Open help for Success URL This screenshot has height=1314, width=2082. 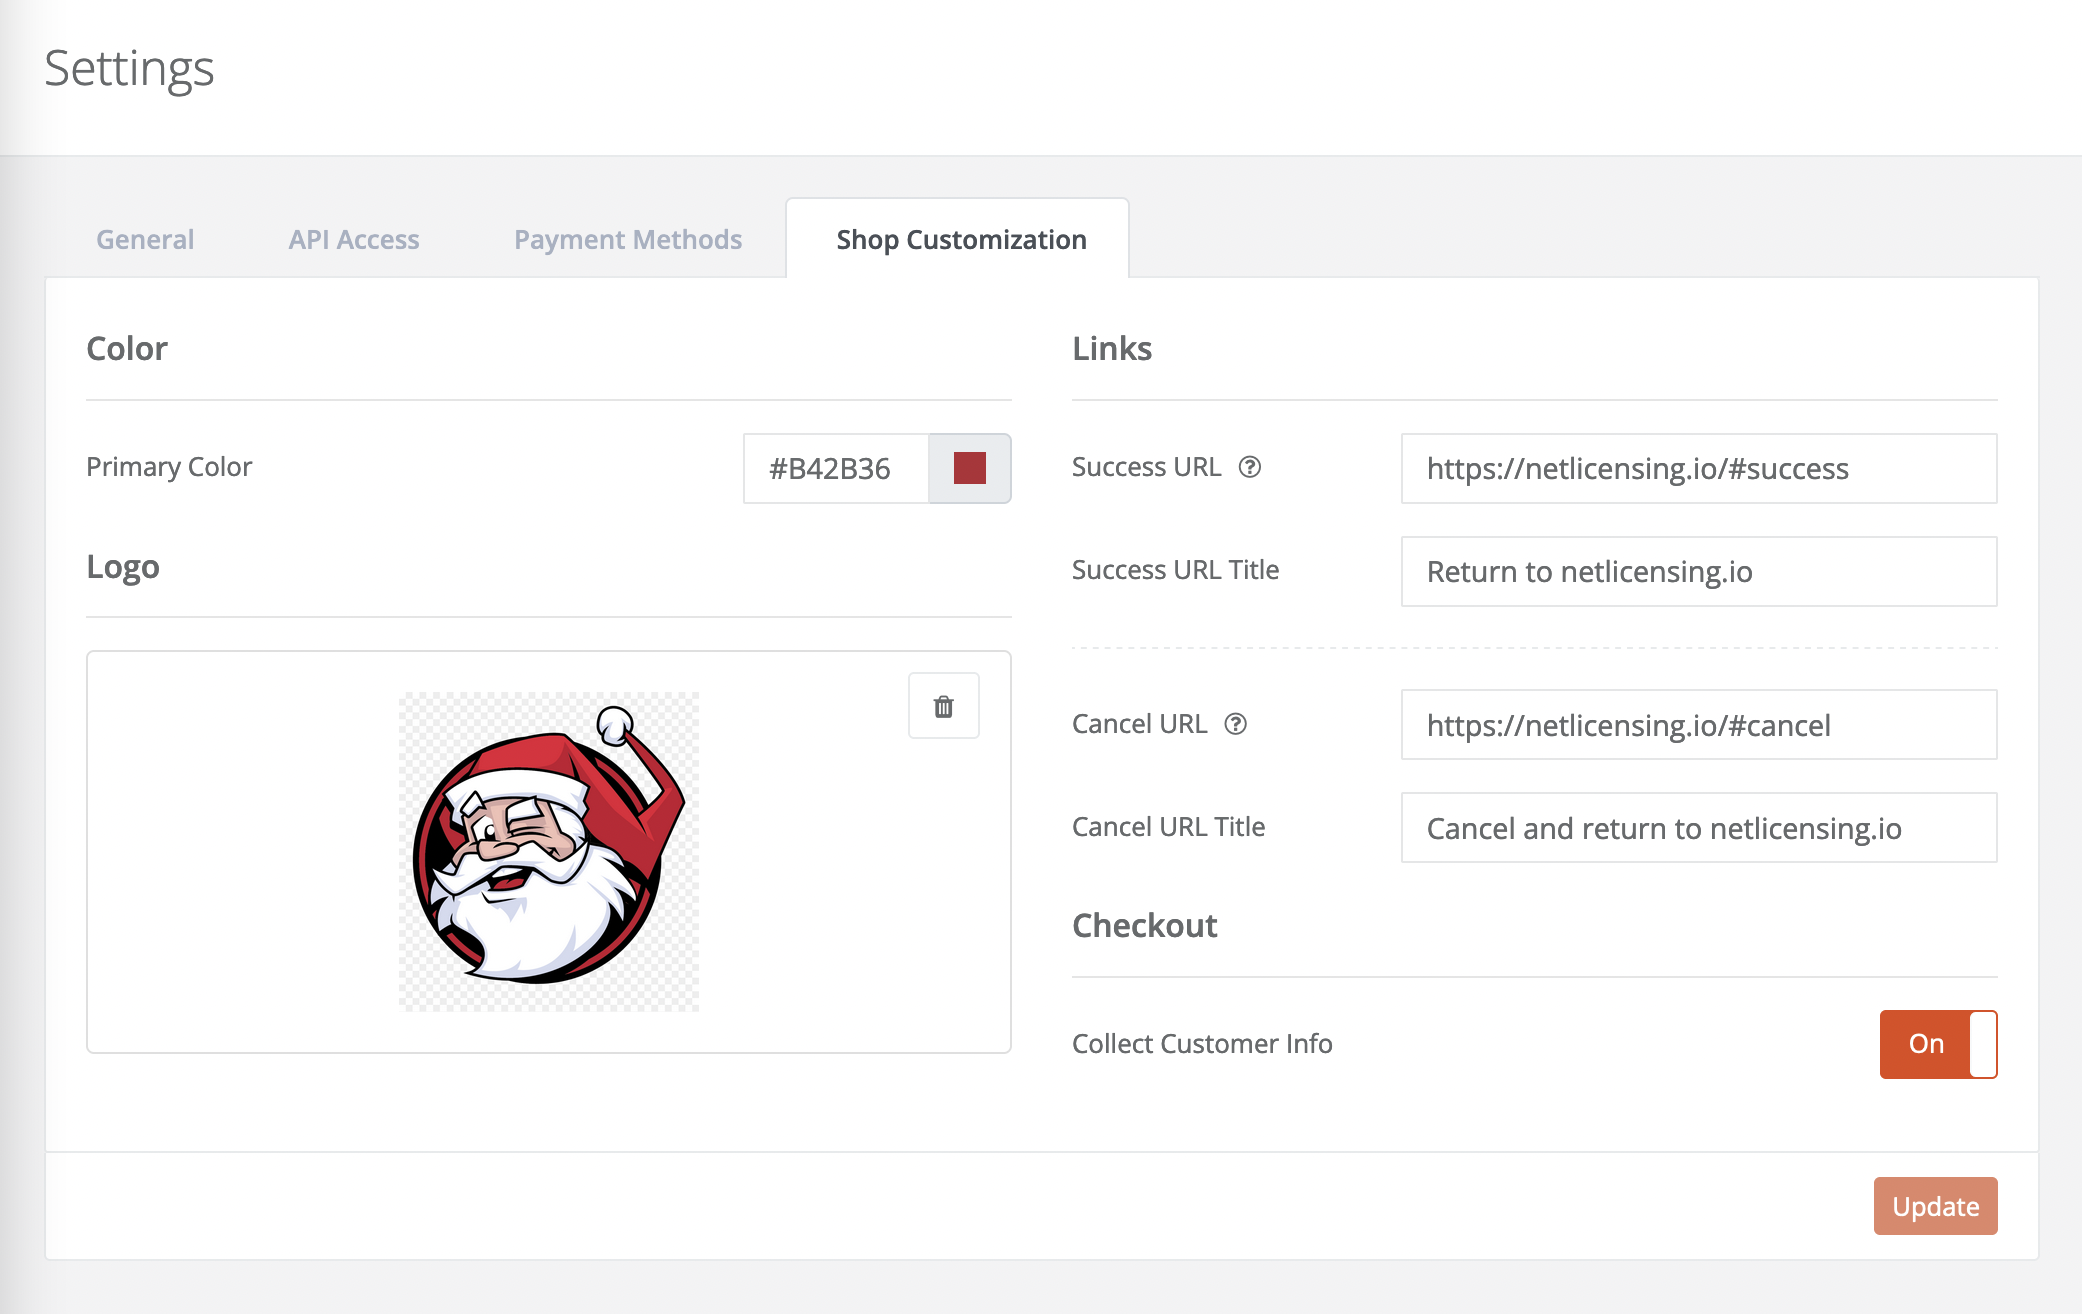click(1250, 467)
